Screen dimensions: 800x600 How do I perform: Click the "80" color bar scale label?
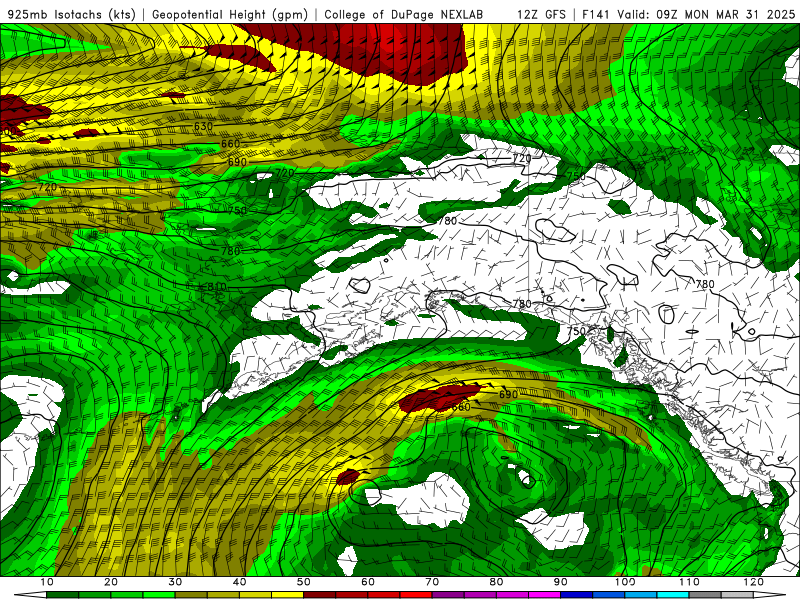pos(496,582)
